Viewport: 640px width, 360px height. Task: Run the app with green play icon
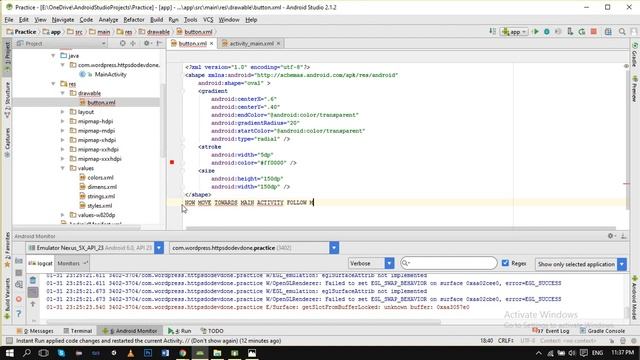[x=536, y=31]
